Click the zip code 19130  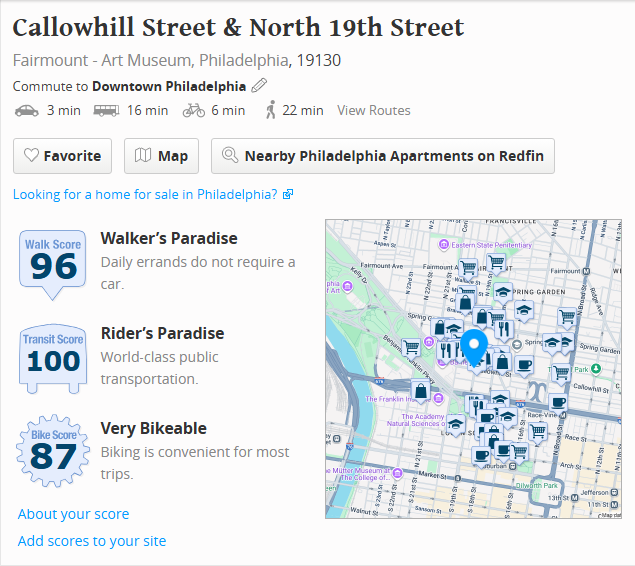click(319, 60)
